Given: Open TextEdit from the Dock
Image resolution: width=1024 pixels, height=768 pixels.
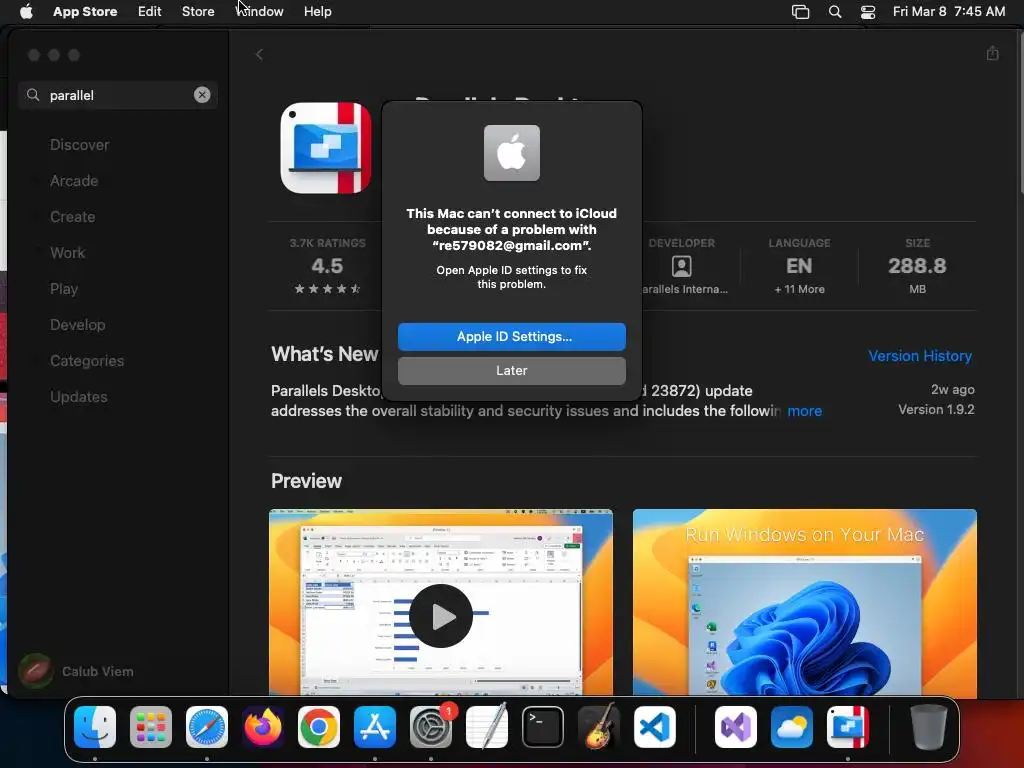Looking at the screenshot, I should pos(487,727).
